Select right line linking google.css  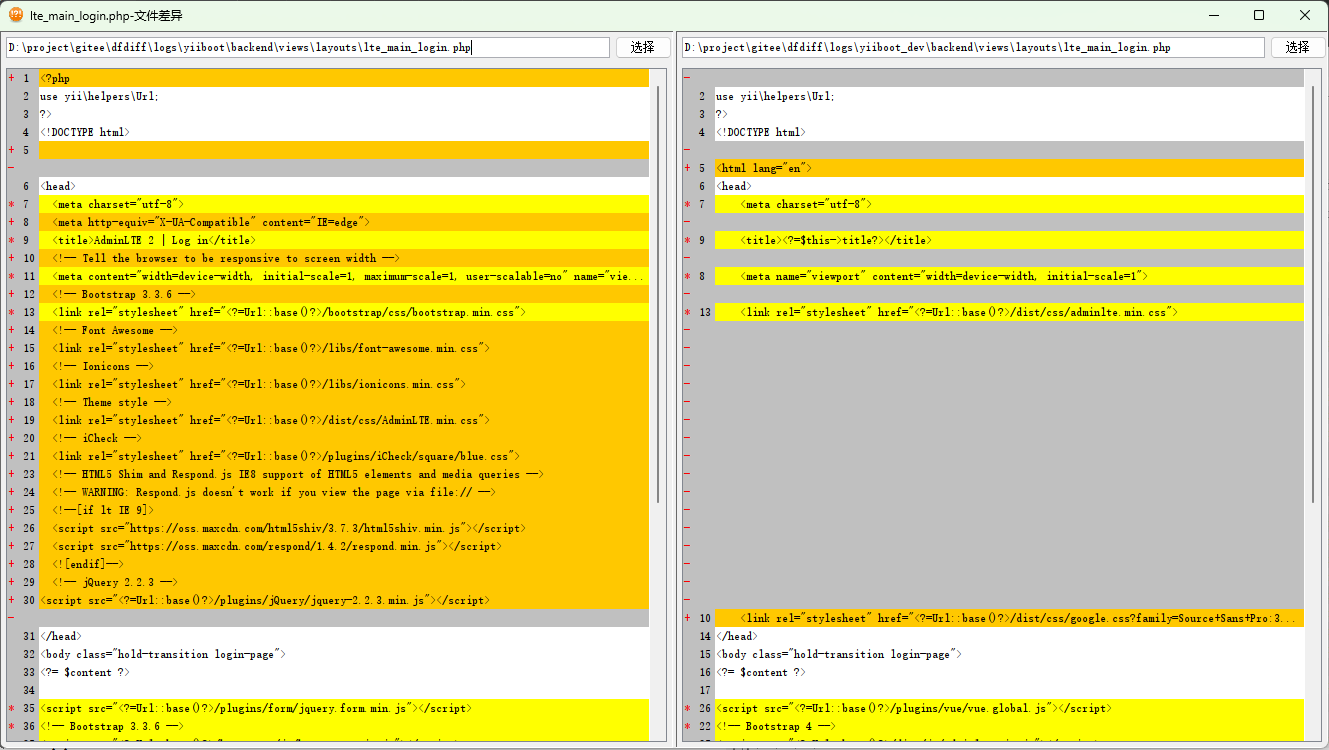coord(1009,618)
